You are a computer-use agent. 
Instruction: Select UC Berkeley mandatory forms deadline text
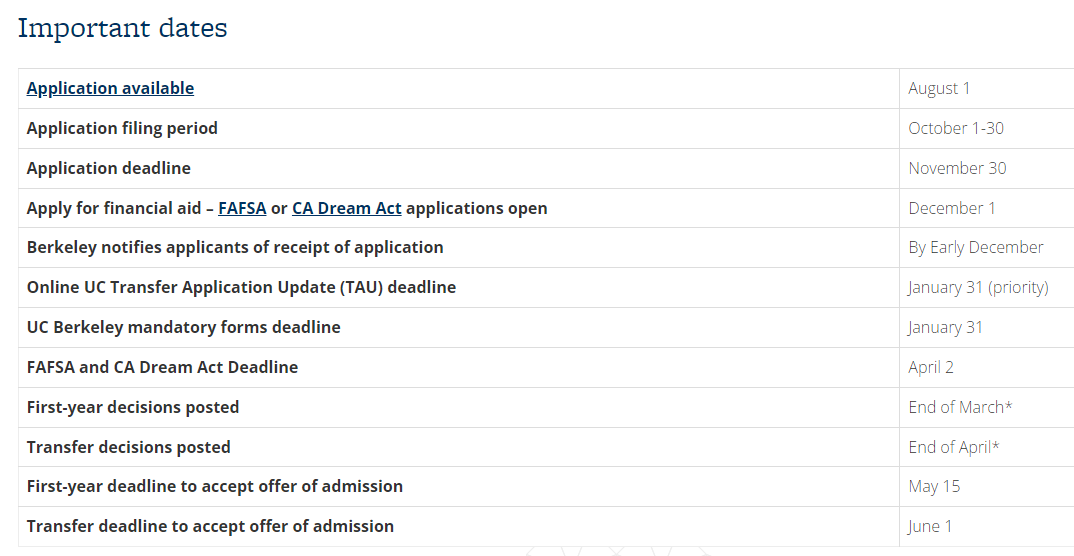pyautogui.click(x=184, y=327)
